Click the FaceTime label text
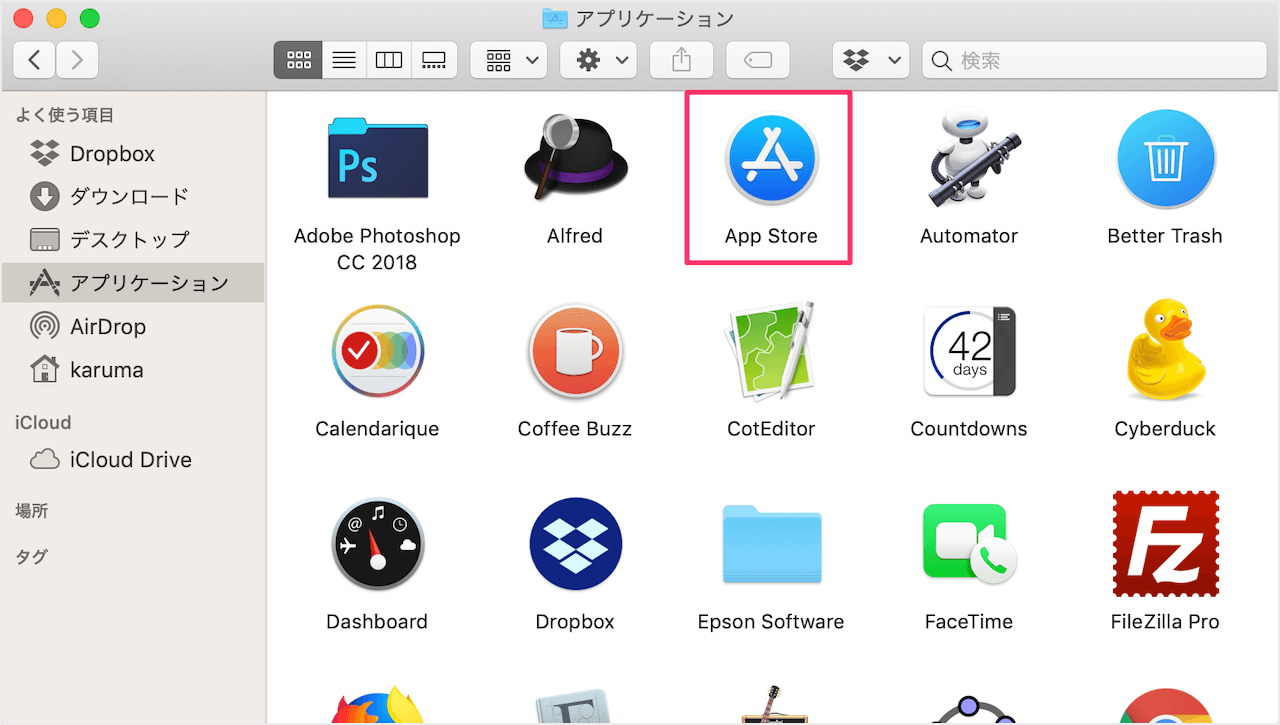Viewport: 1280px width, 725px height. [x=969, y=621]
